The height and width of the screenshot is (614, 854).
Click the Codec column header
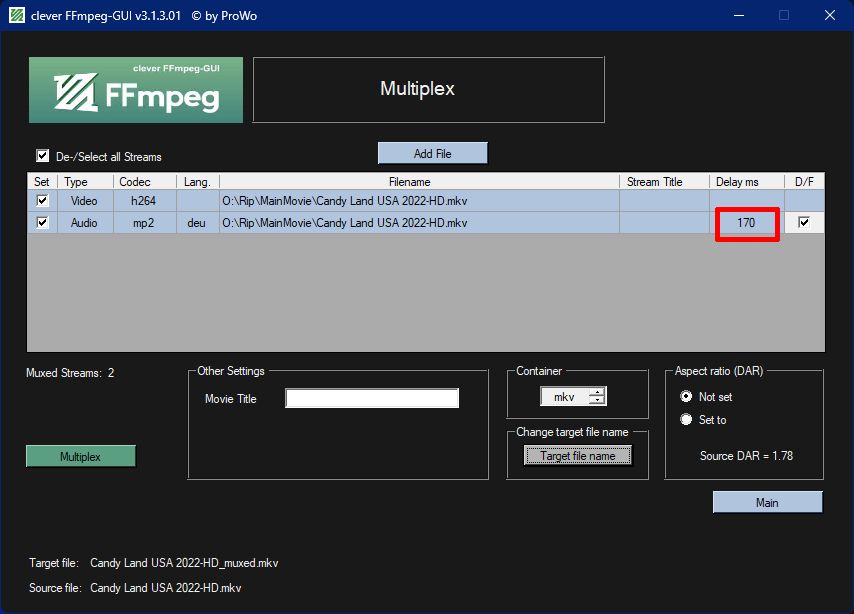click(144, 182)
